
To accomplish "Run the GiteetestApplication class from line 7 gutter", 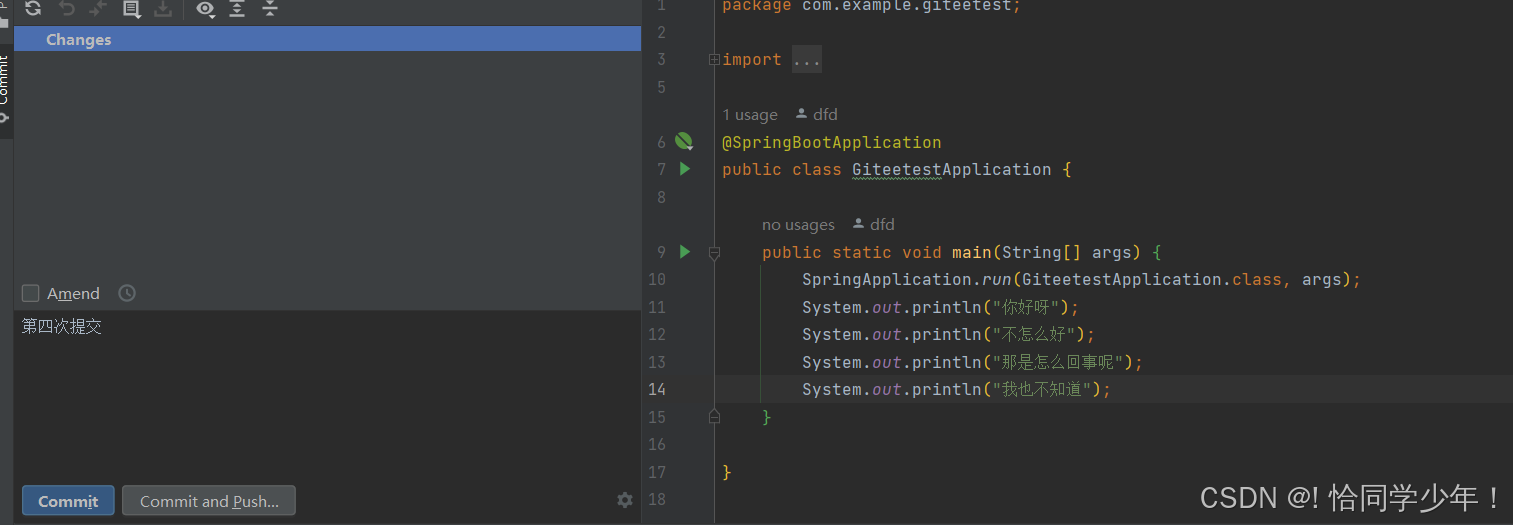I will [x=685, y=169].
